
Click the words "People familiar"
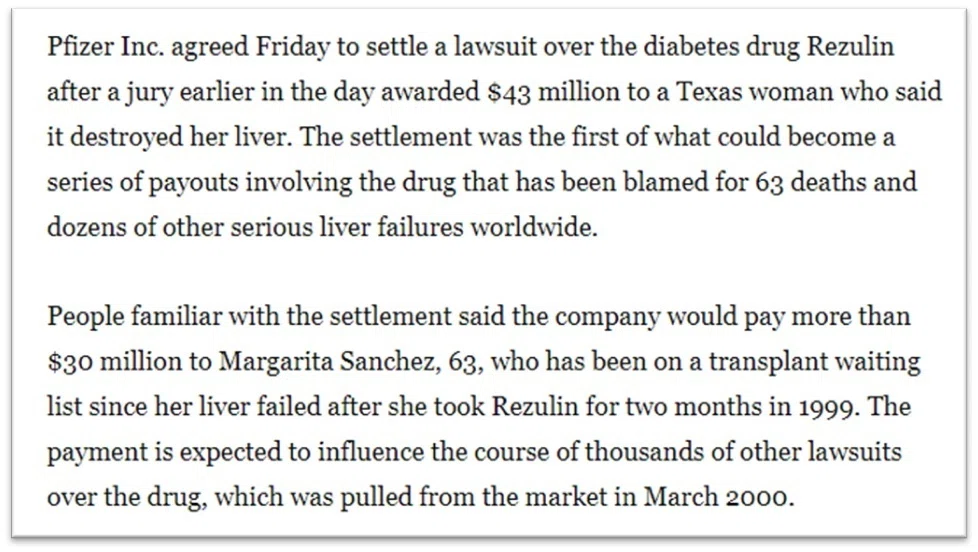(x=135, y=316)
